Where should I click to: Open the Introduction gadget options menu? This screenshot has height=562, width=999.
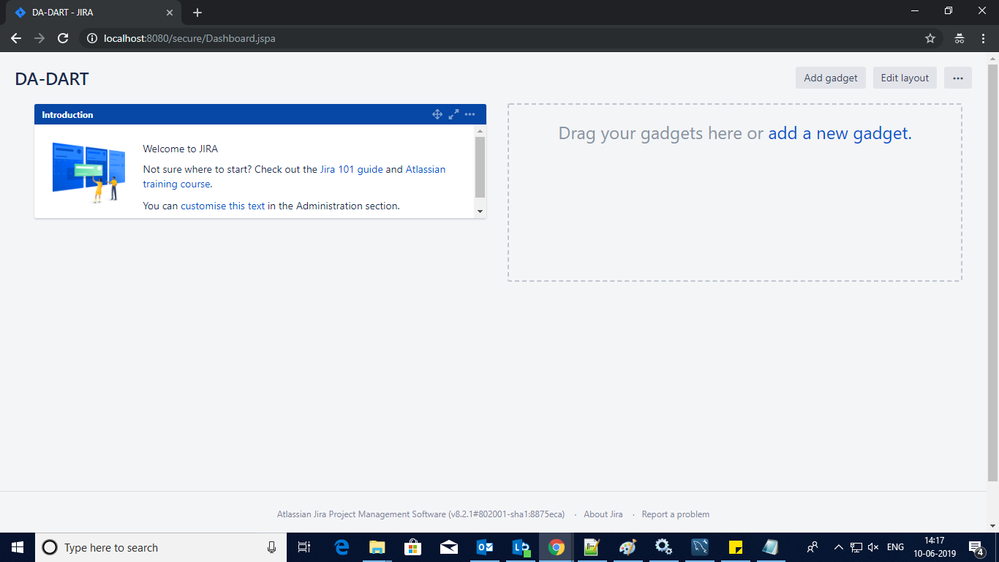tap(470, 114)
